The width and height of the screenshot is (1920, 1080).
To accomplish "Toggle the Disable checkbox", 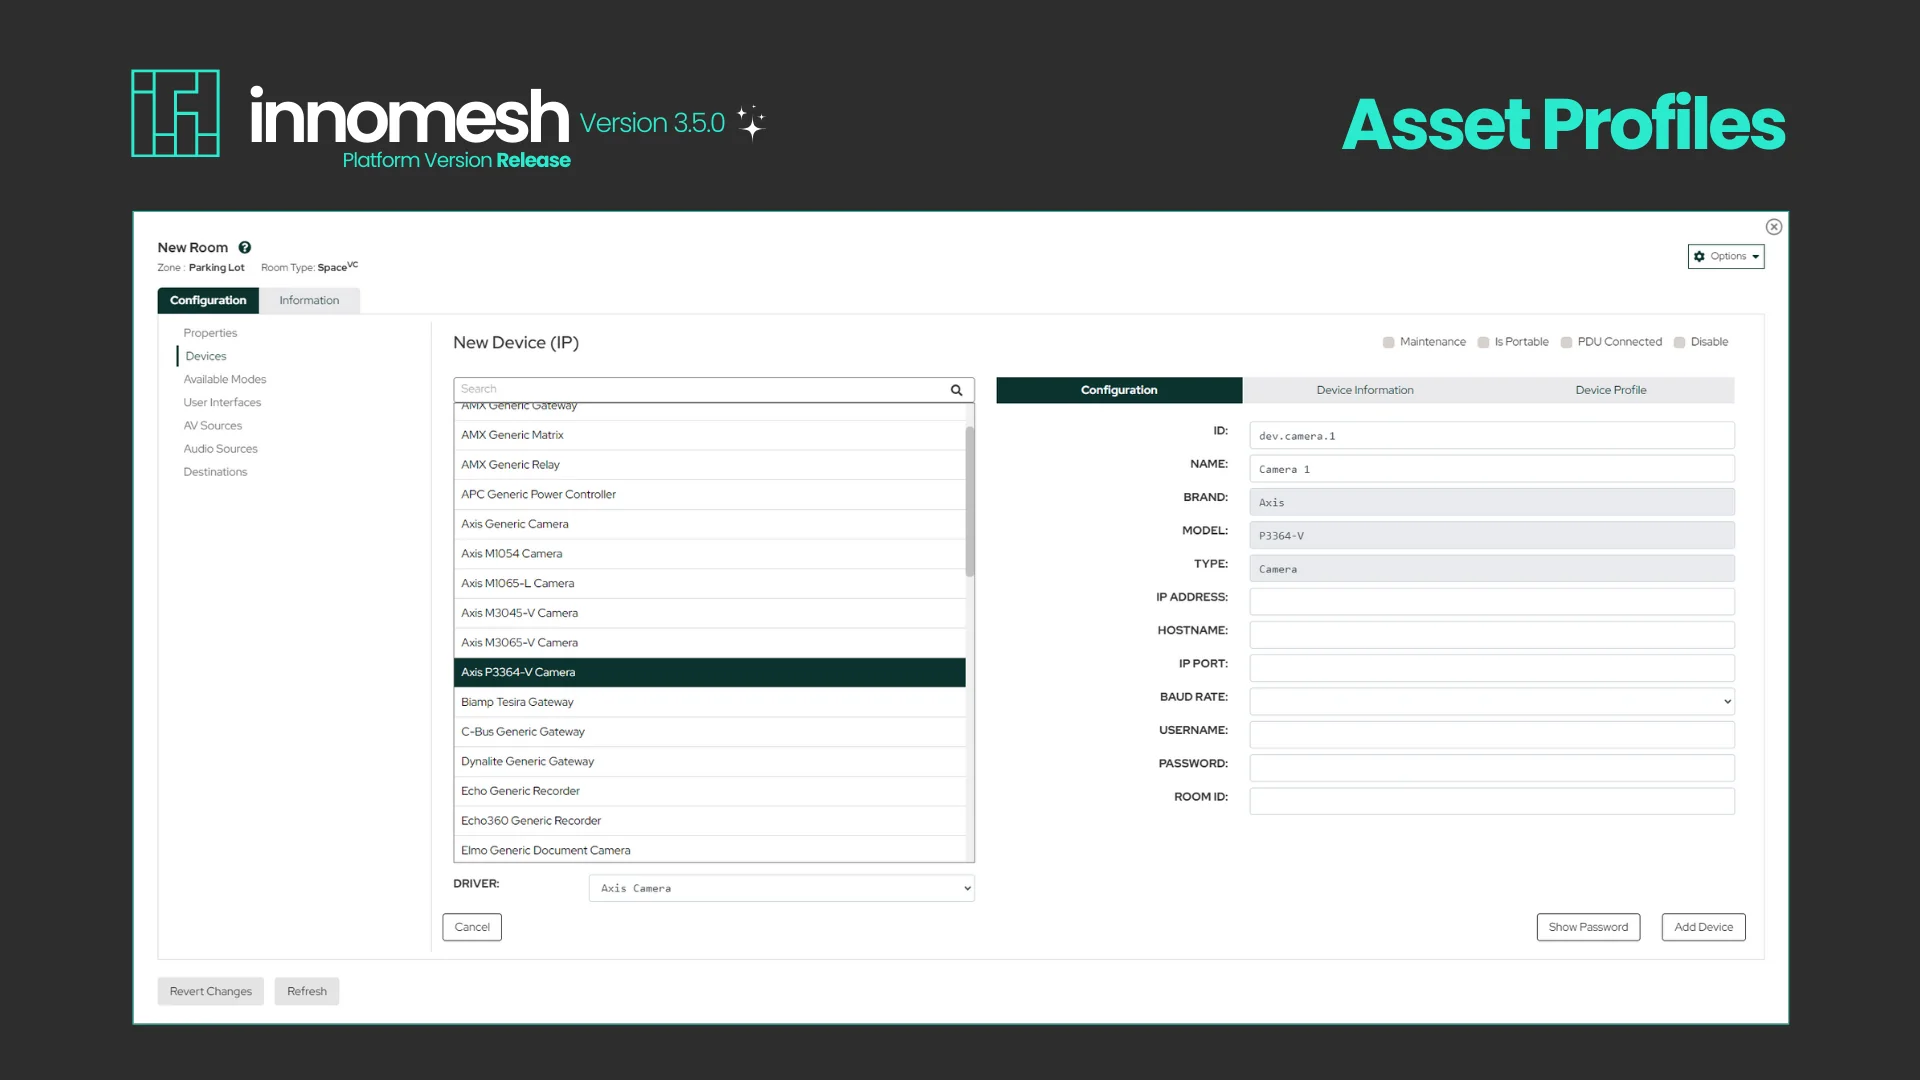I will pos(1679,343).
